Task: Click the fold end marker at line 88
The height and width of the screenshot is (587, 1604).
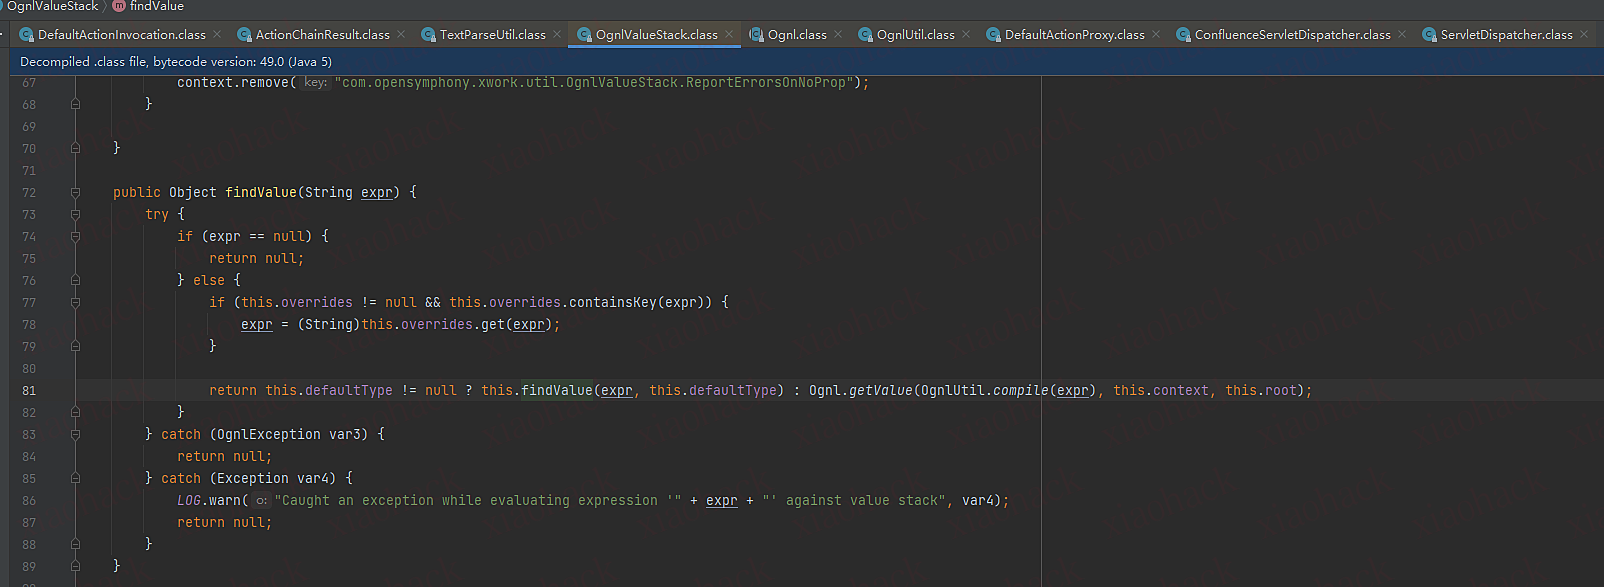Action: click(x=75, y=544)
